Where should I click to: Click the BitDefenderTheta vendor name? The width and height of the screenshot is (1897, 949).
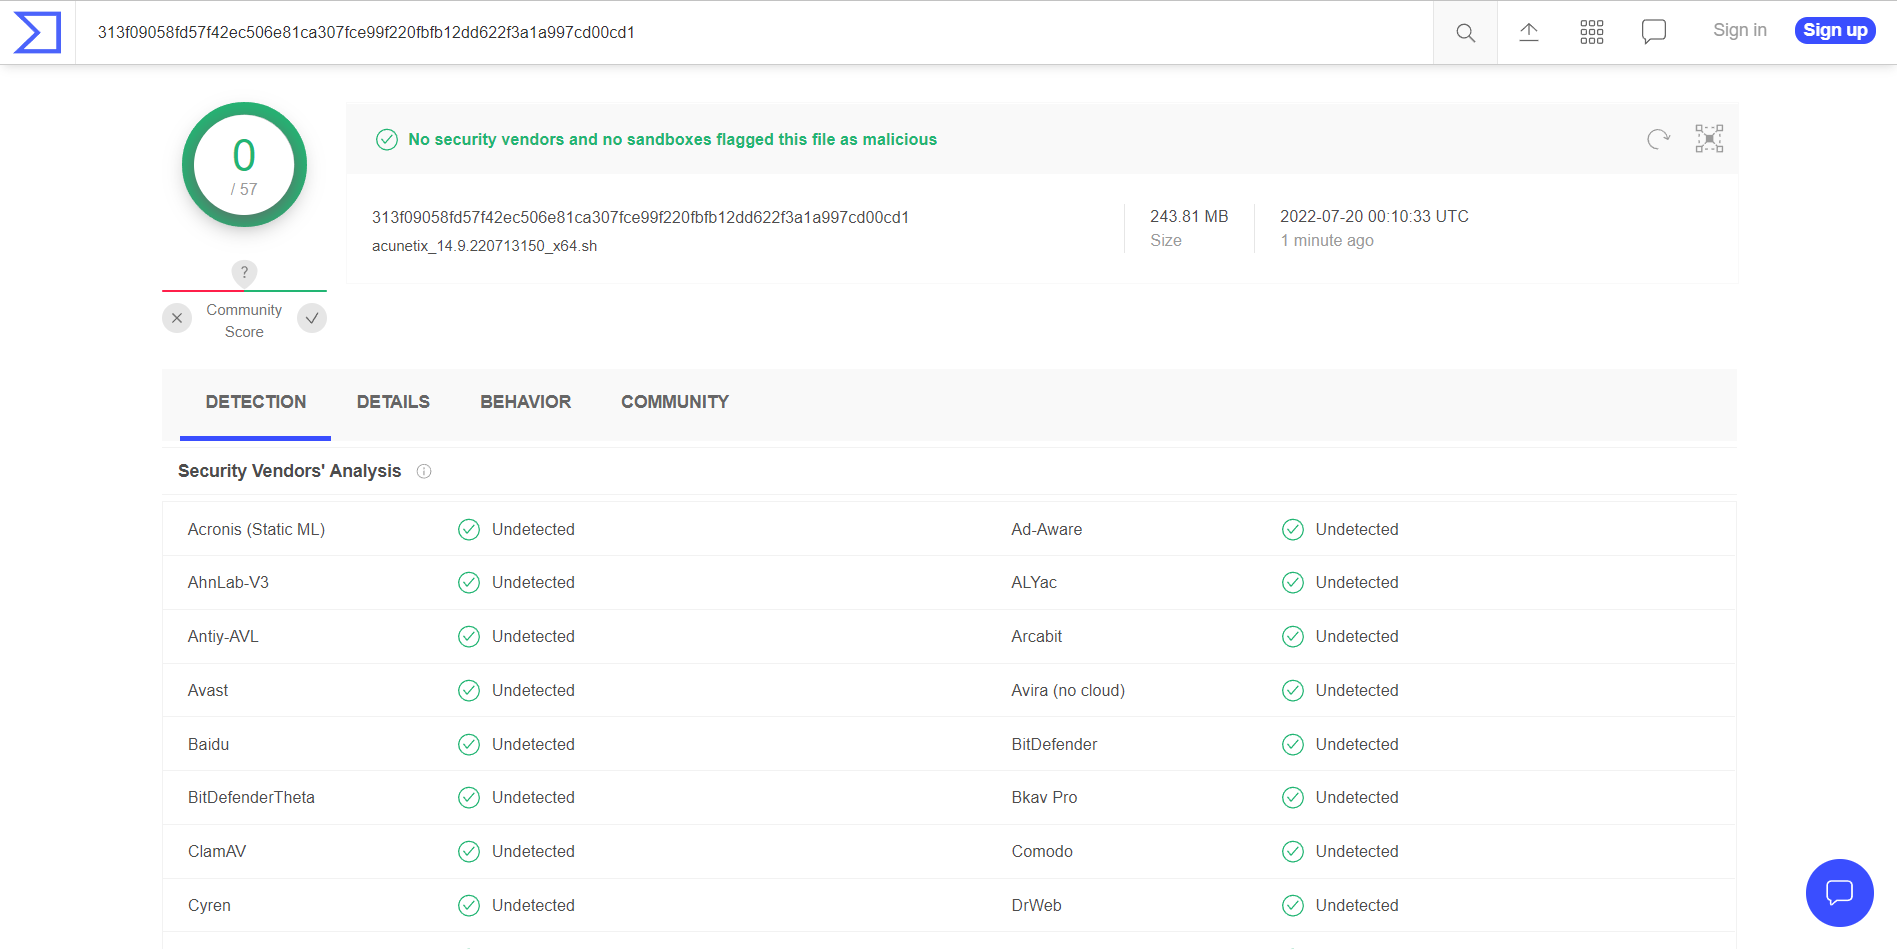point(251,797)
